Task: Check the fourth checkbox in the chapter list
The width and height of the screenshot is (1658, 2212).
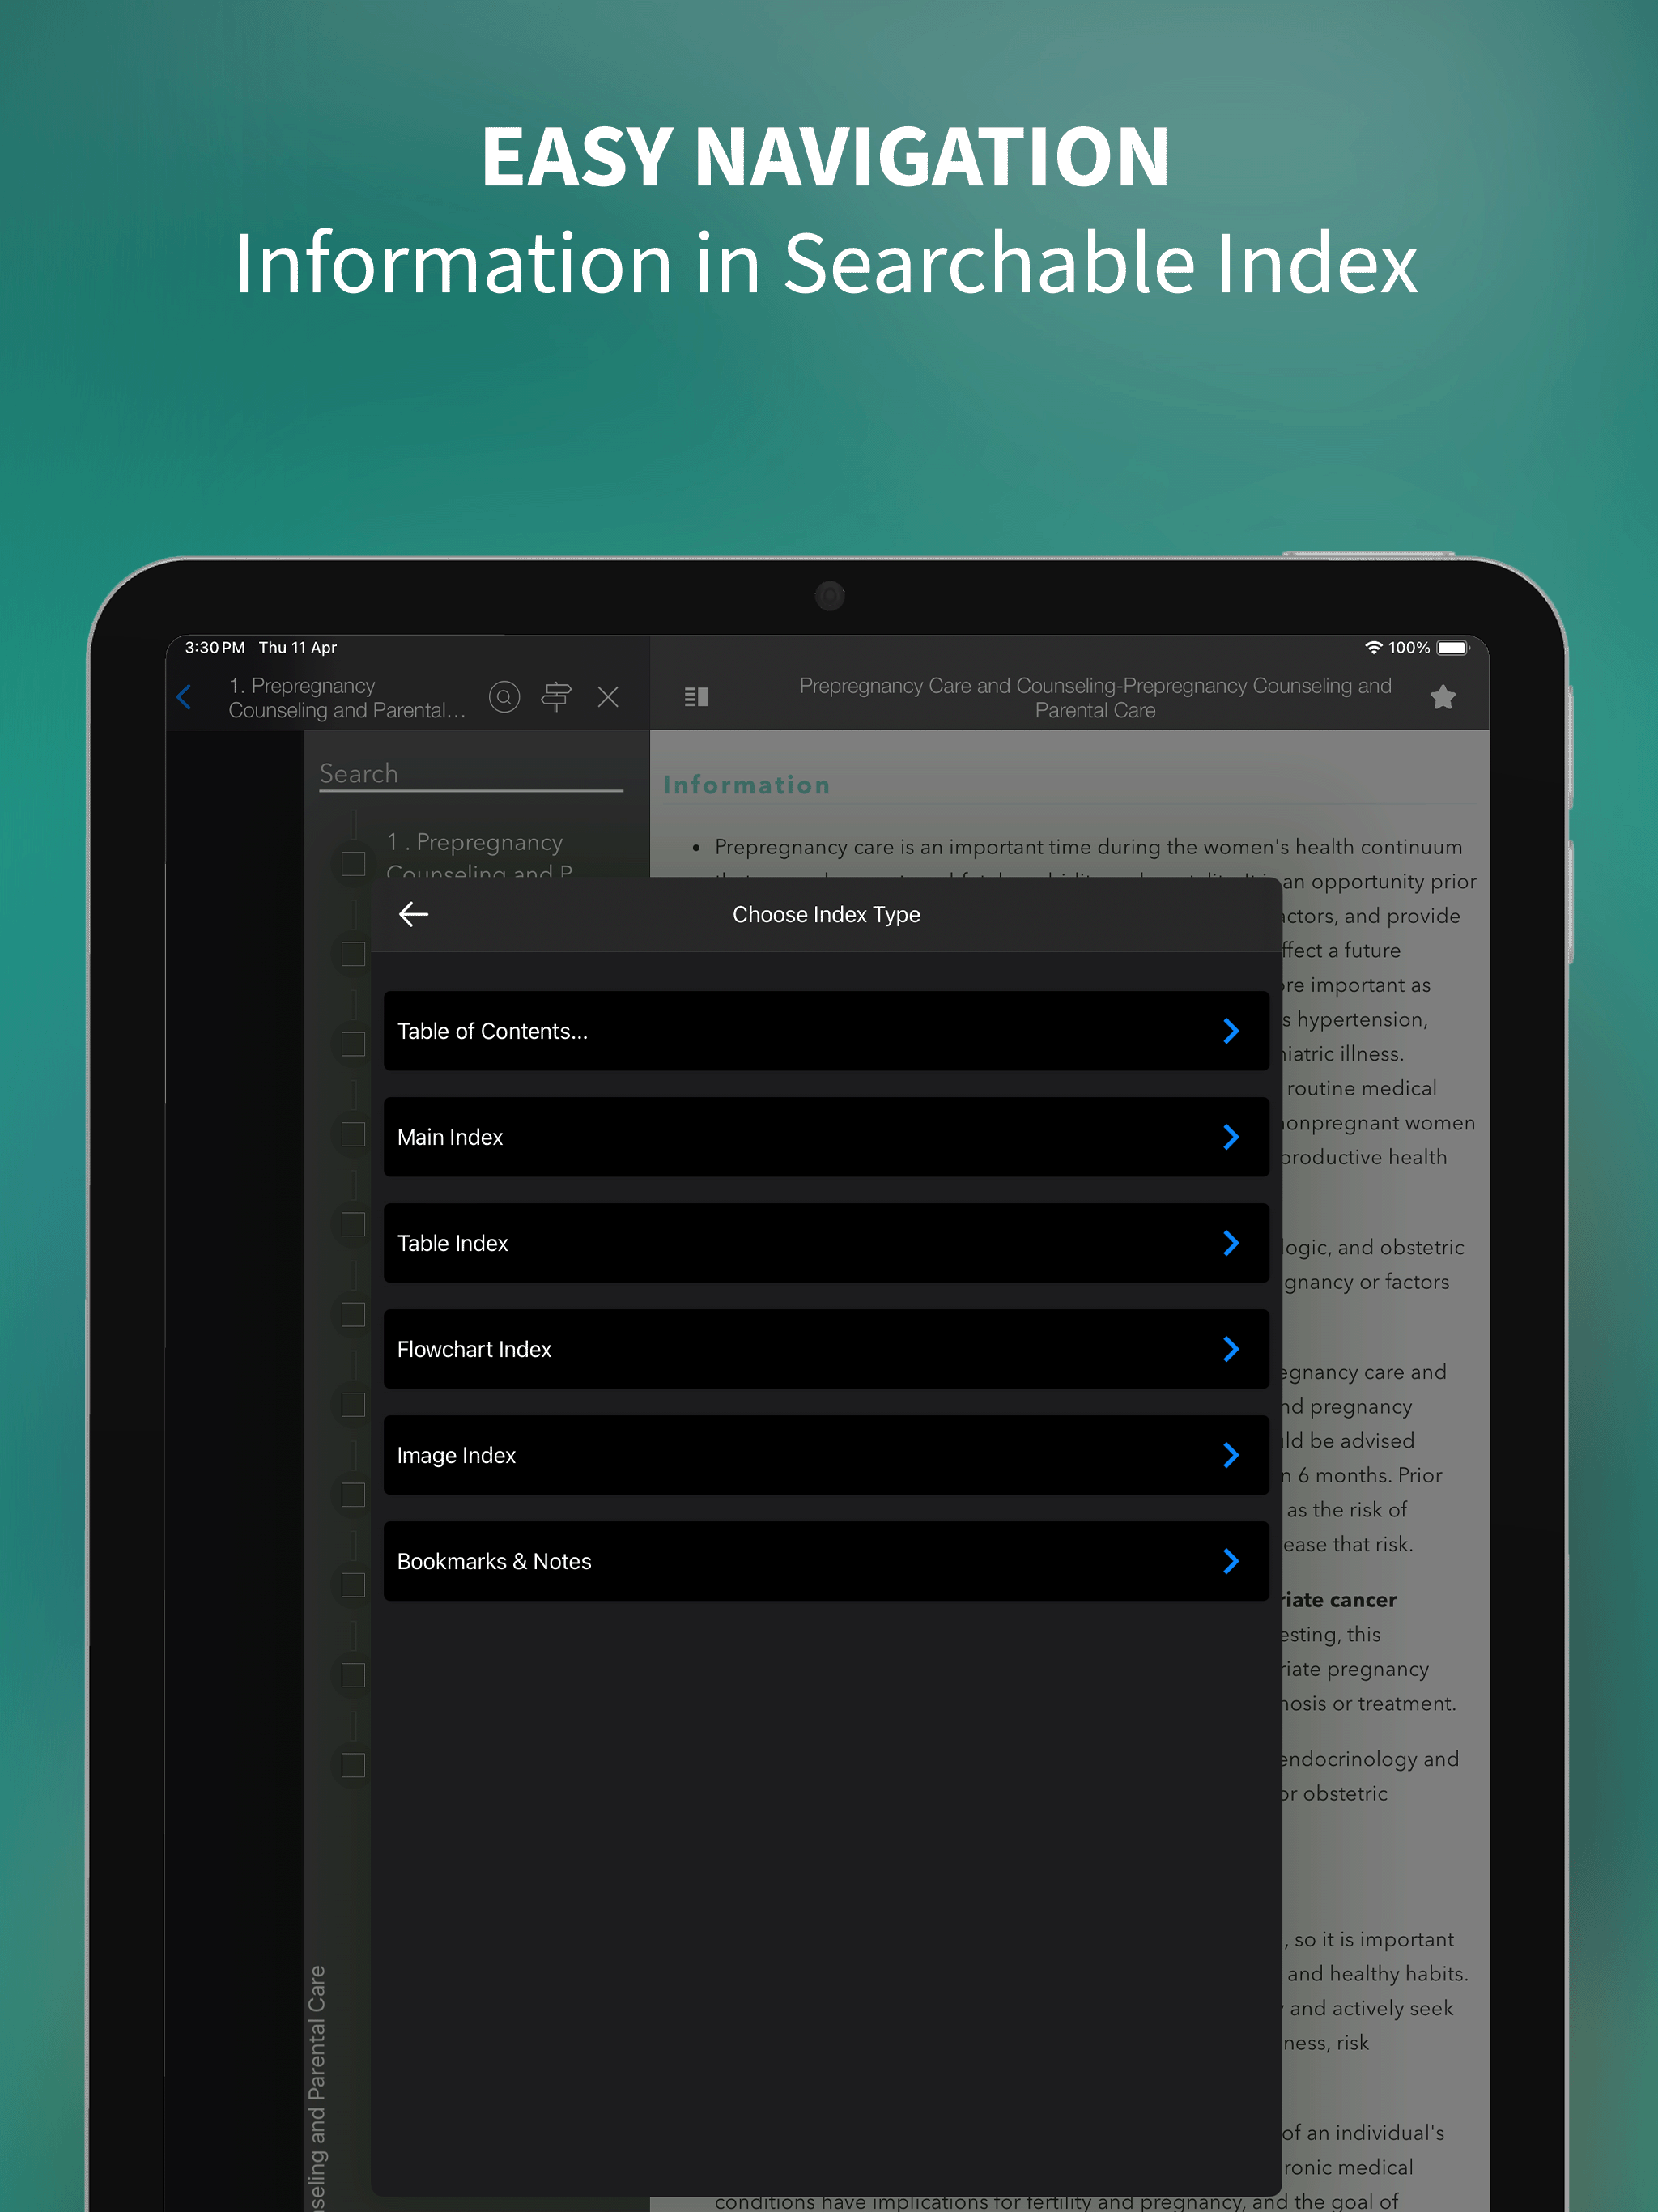Action: [353, 1134]
